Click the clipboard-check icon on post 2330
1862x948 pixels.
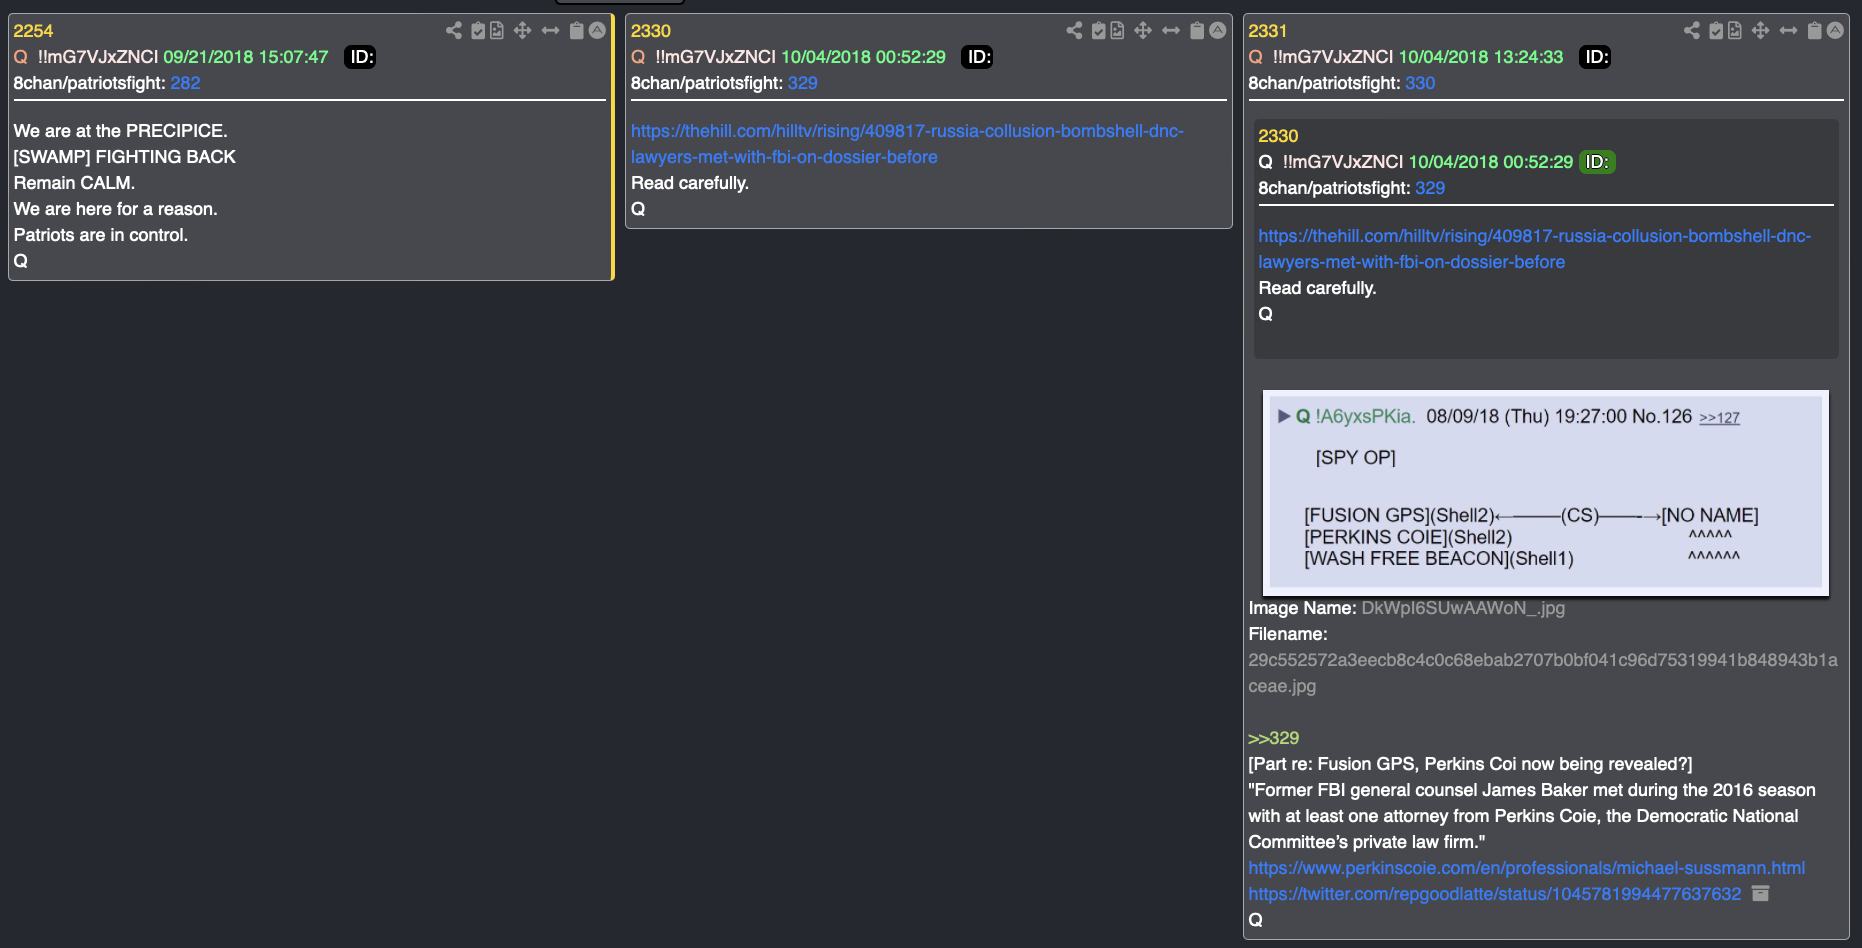coord(1098,30)
